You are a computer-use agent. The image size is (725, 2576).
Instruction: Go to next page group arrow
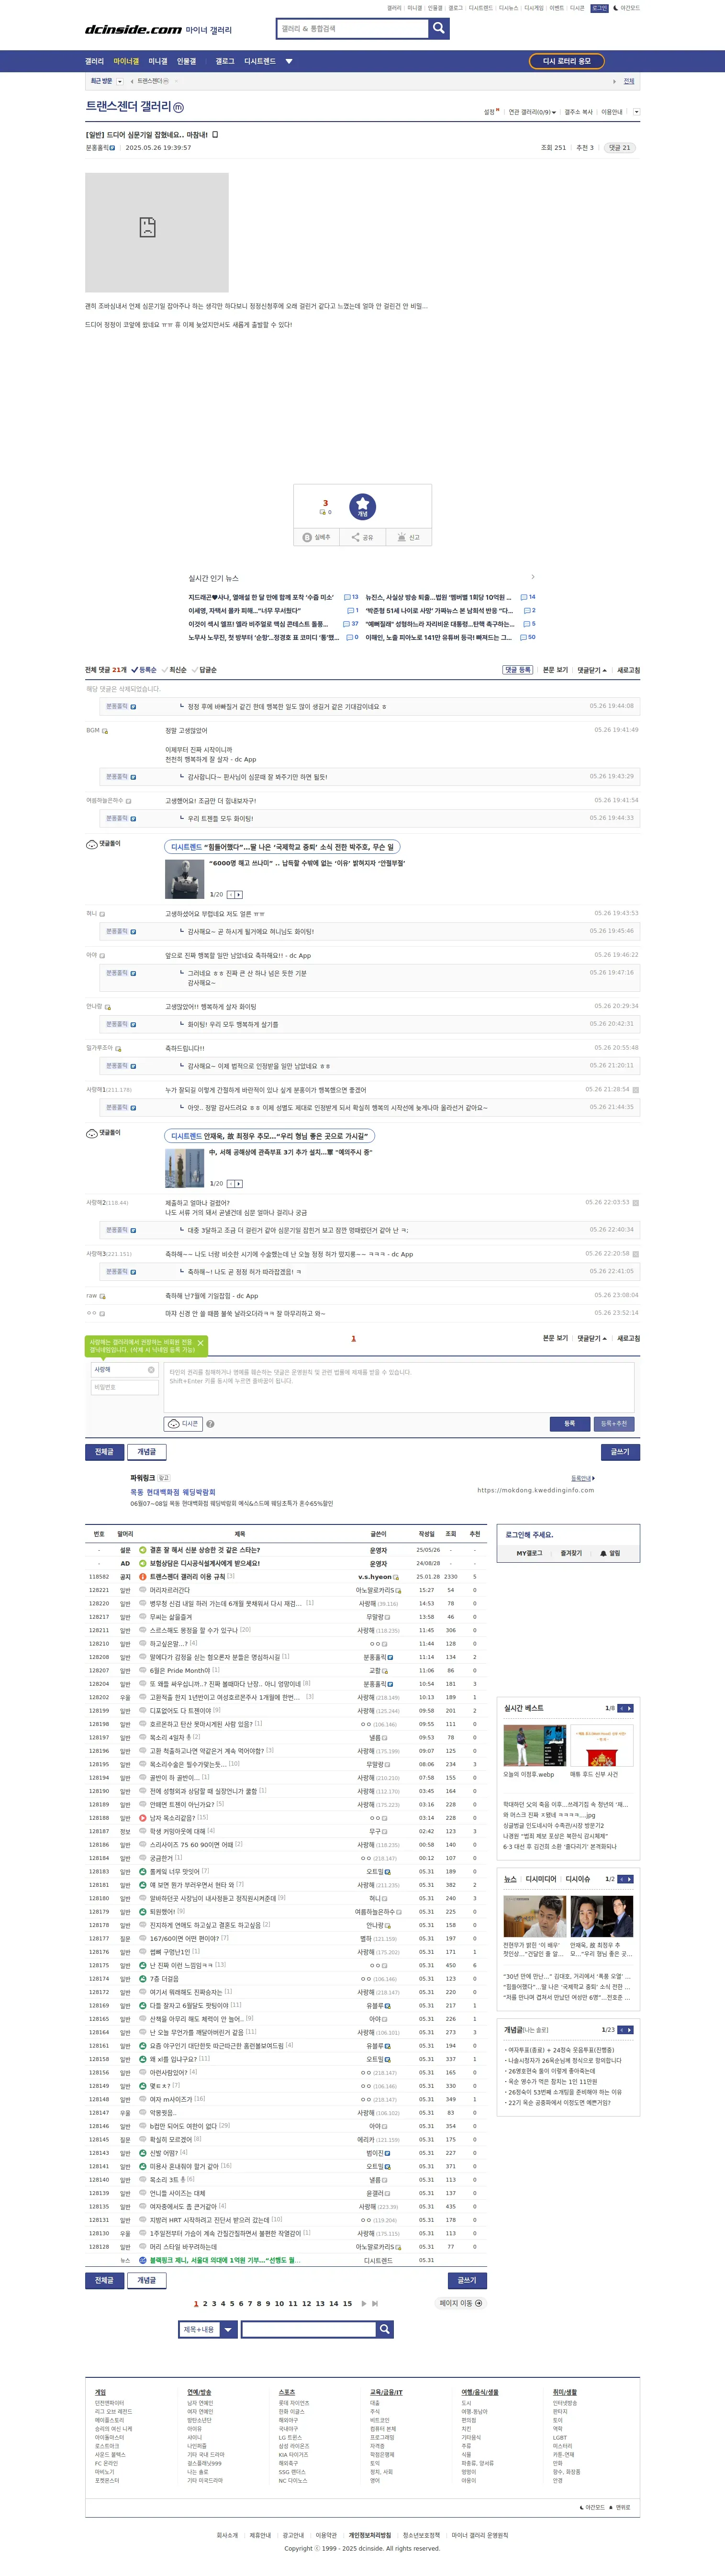364,2303
